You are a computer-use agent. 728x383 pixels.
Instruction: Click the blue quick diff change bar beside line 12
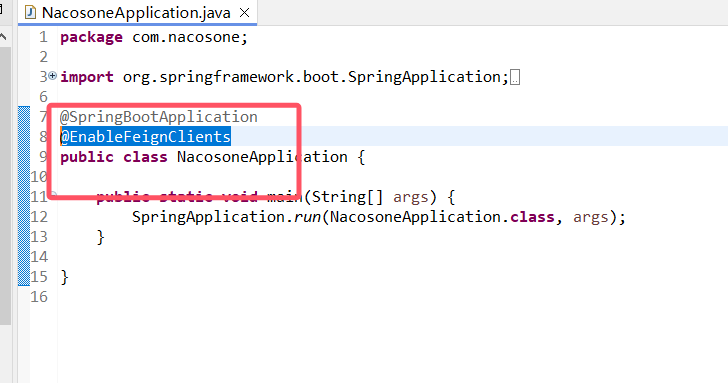pyautogui.click(x=24, y=217)
